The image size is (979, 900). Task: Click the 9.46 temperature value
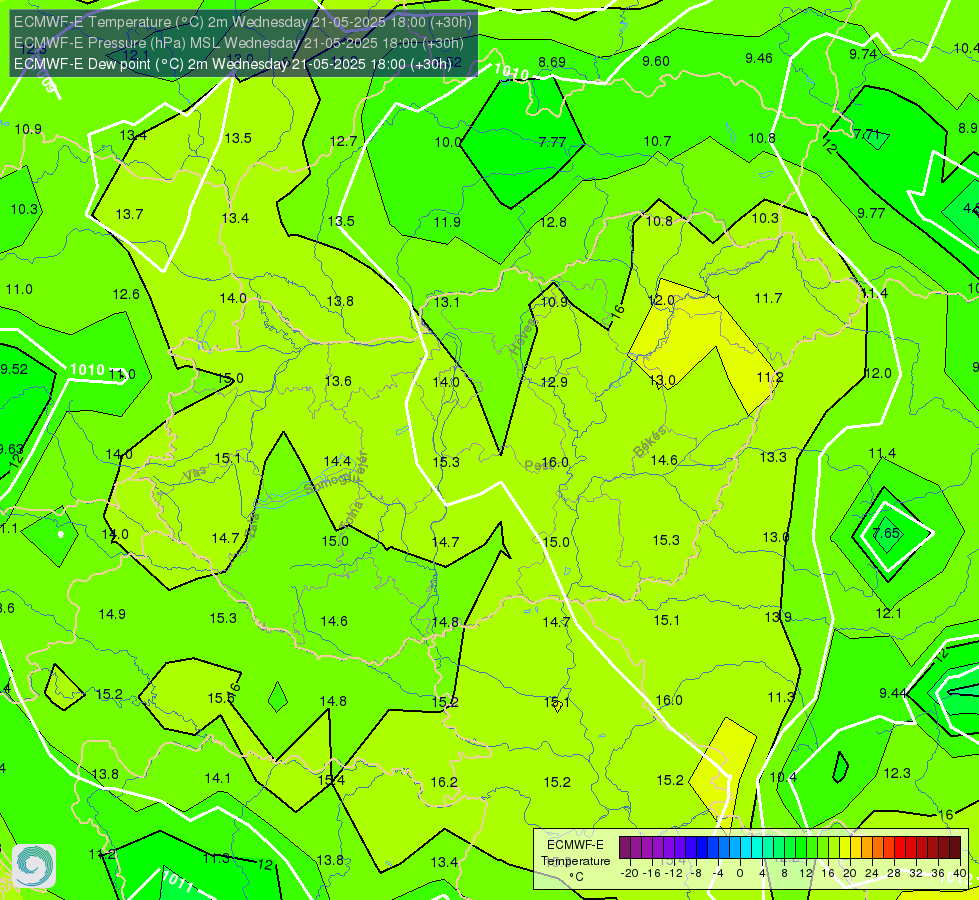click(x=759, y=58)
